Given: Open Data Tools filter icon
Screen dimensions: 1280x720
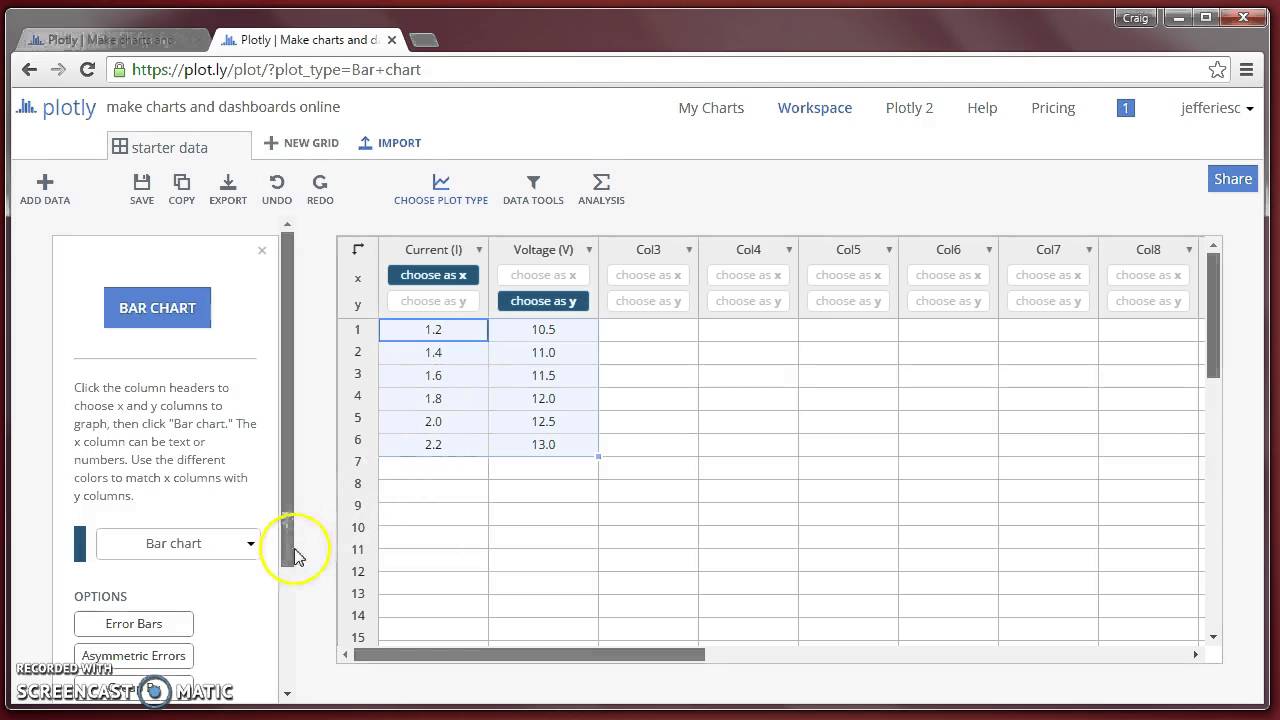Looking at the screenshot, I should click(533, 182).
